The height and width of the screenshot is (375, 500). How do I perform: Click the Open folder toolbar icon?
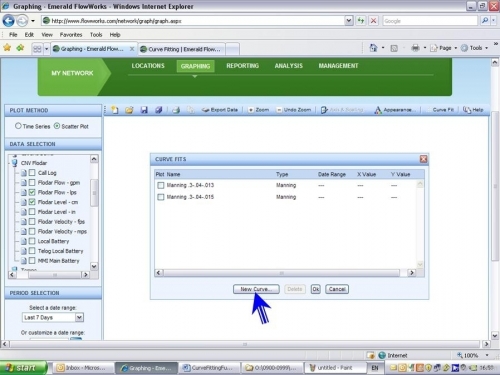129,110
